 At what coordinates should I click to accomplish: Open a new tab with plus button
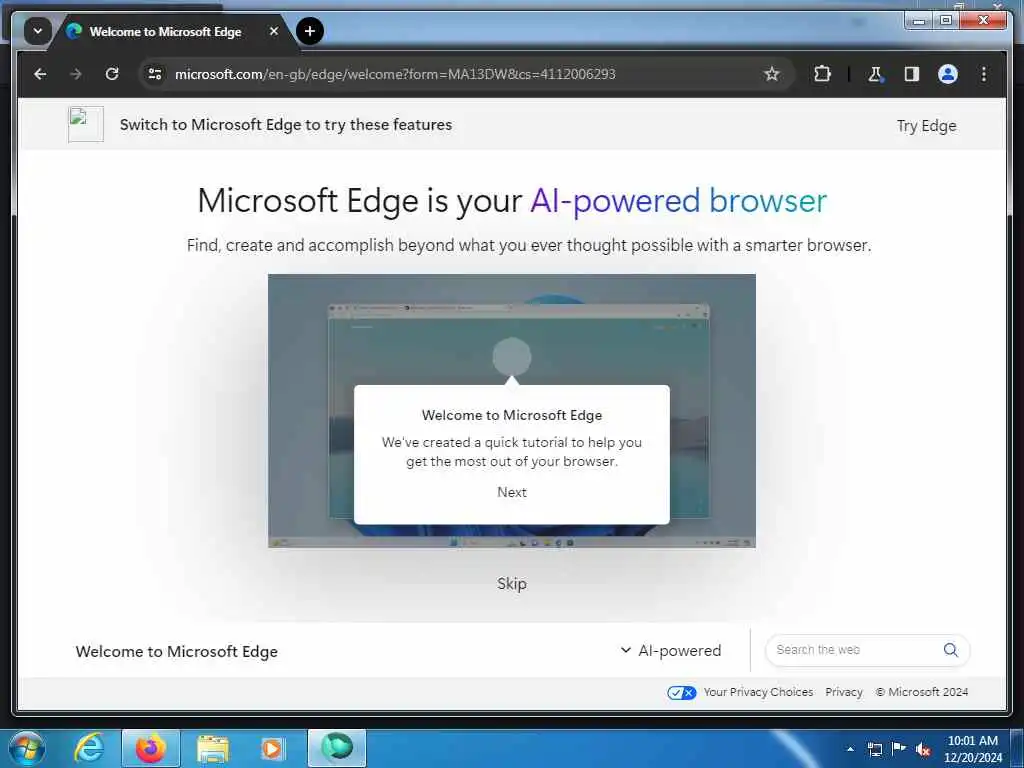pos(310,31)
